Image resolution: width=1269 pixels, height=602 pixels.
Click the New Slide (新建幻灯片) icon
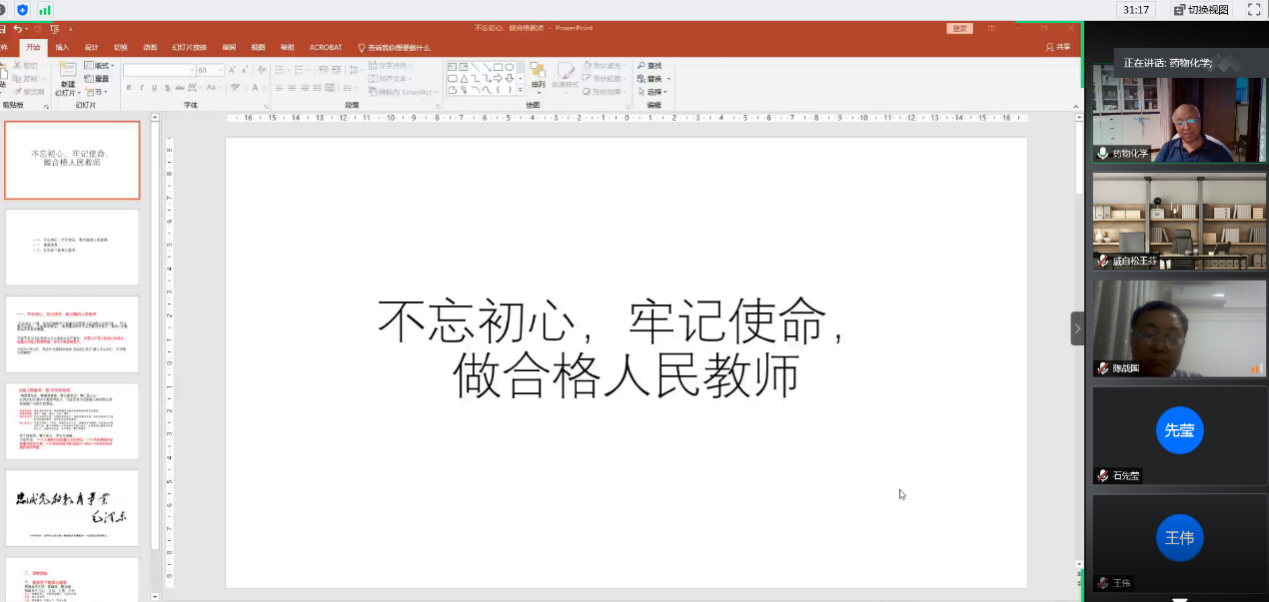point(67,72)
